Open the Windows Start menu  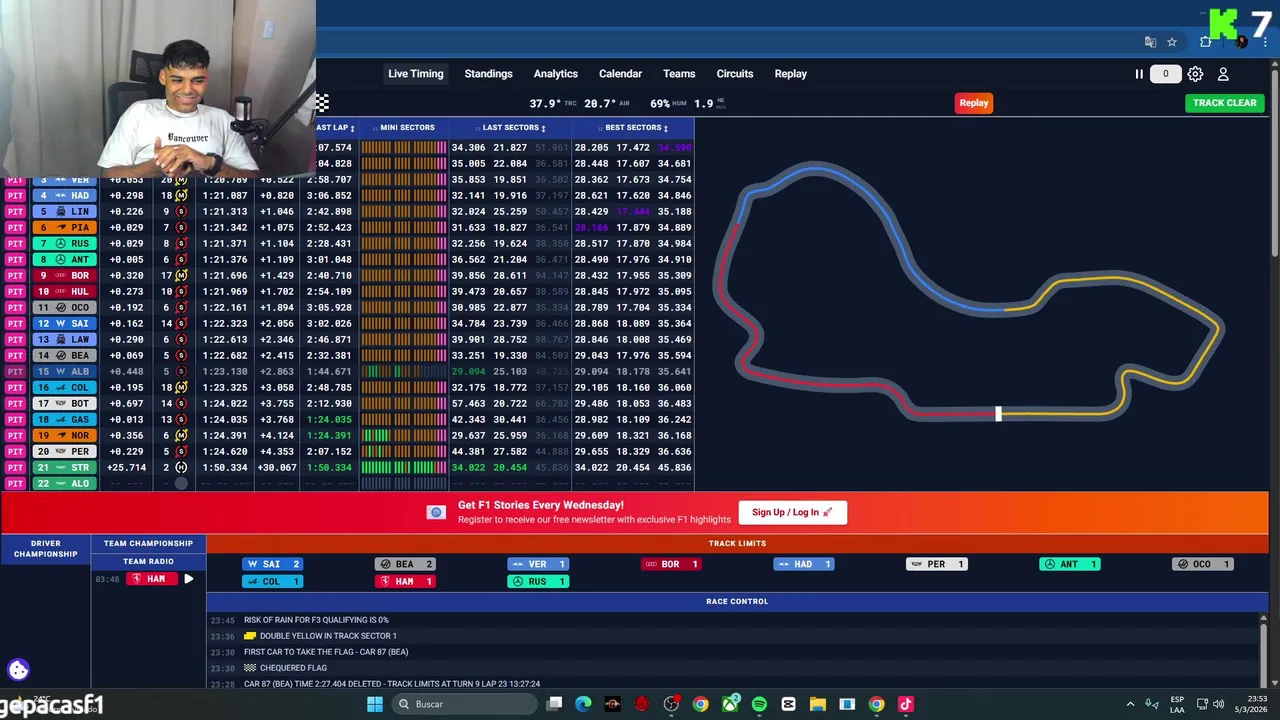click(x=374, y=704)
